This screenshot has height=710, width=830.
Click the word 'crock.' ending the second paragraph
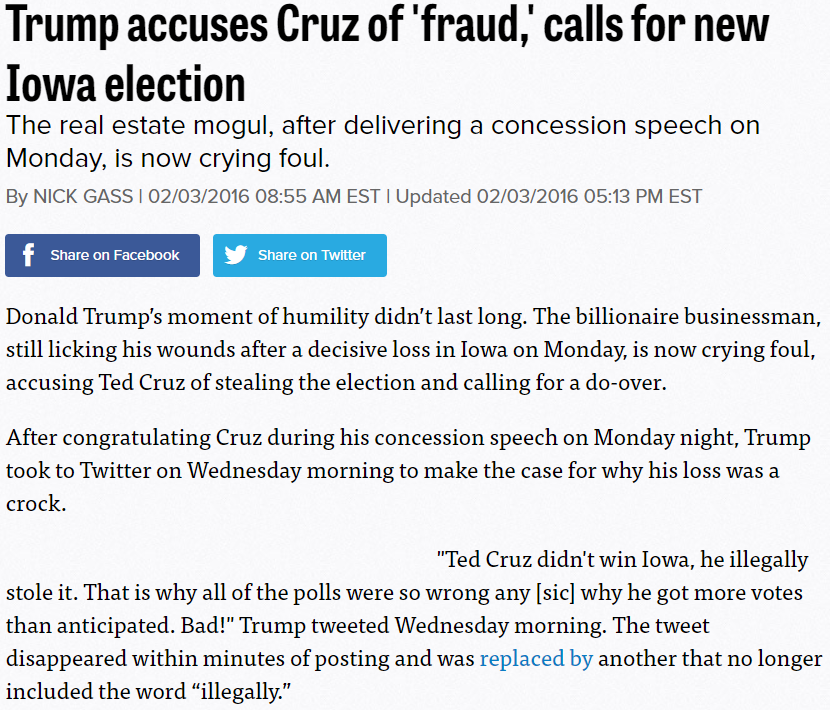36,504
